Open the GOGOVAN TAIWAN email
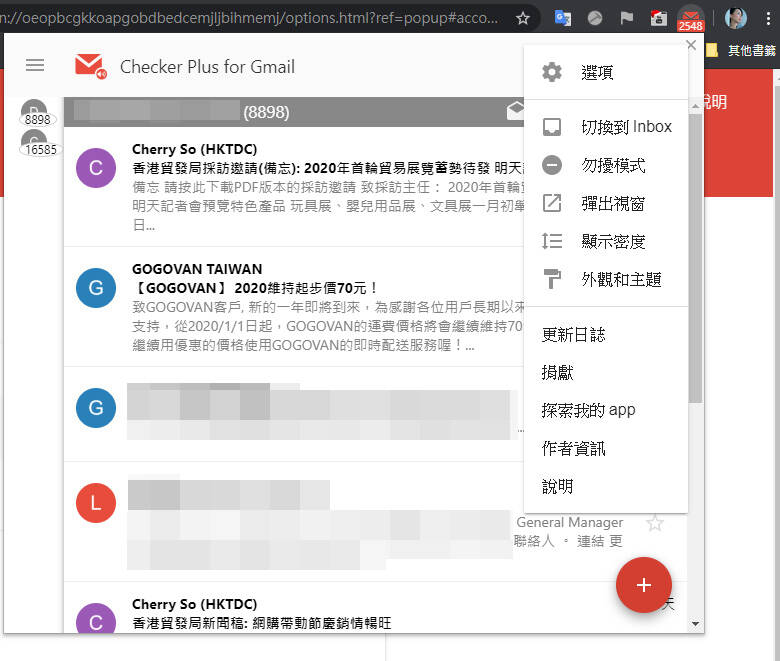Viewport: 780px width, 661px height. (294, 307)
